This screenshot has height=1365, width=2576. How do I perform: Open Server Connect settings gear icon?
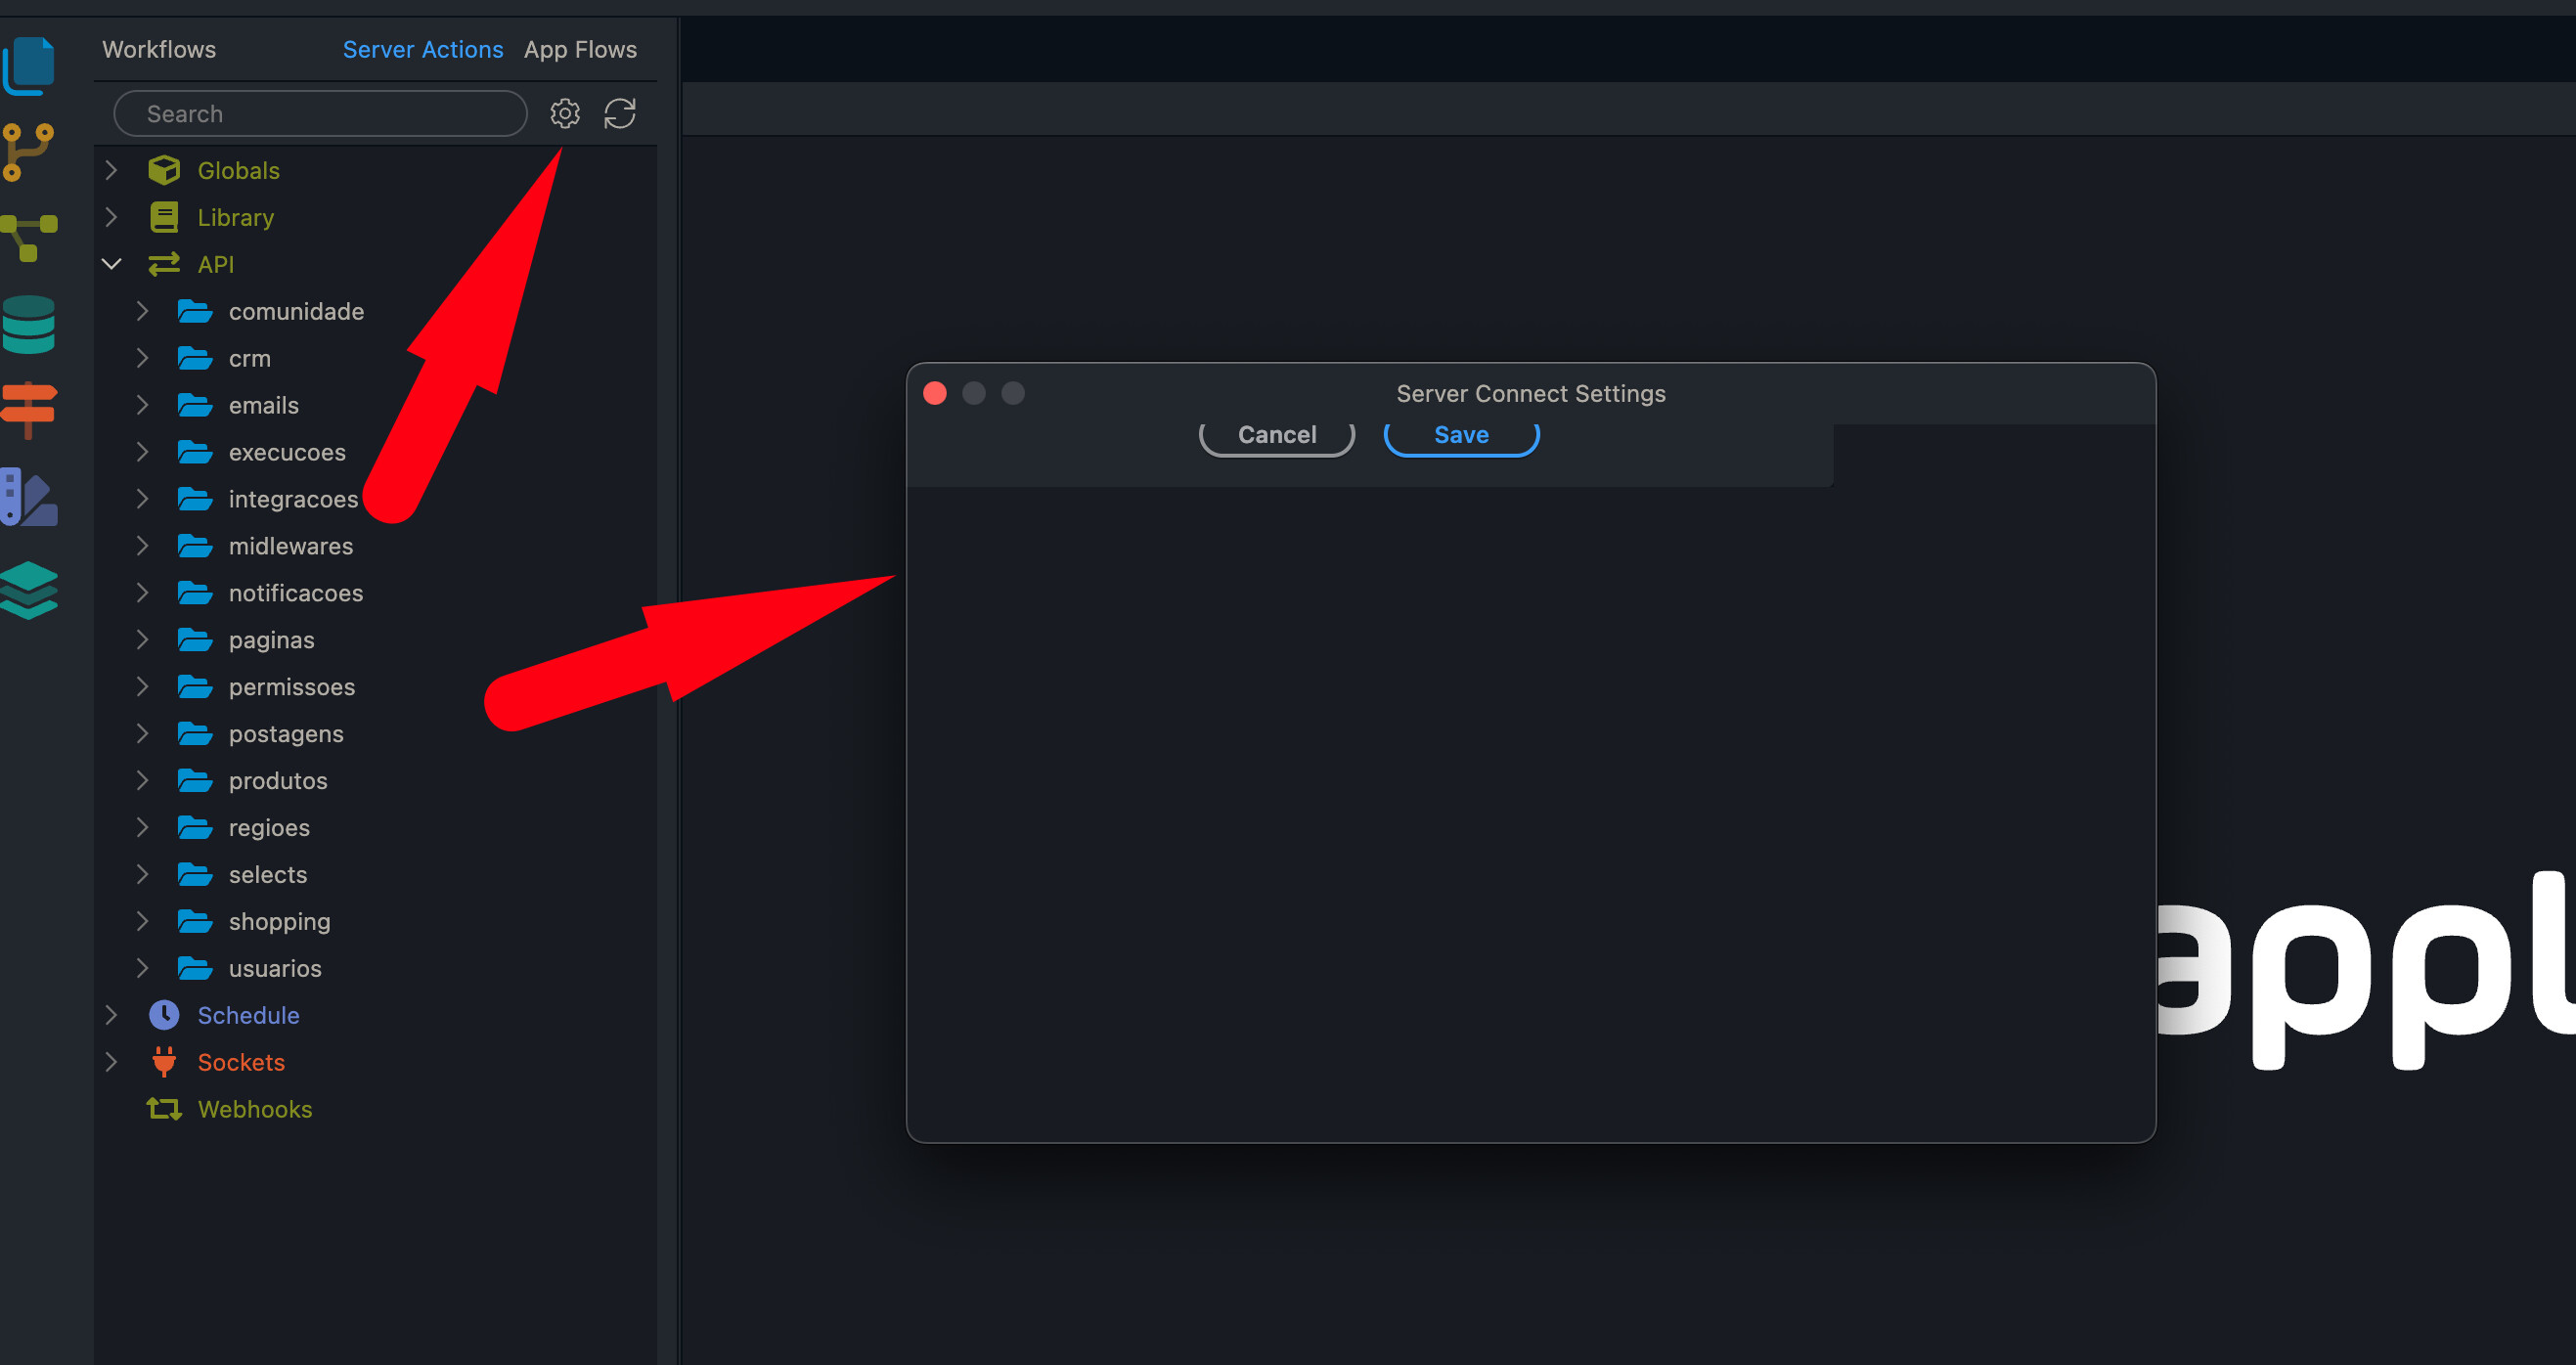(565, 113)
